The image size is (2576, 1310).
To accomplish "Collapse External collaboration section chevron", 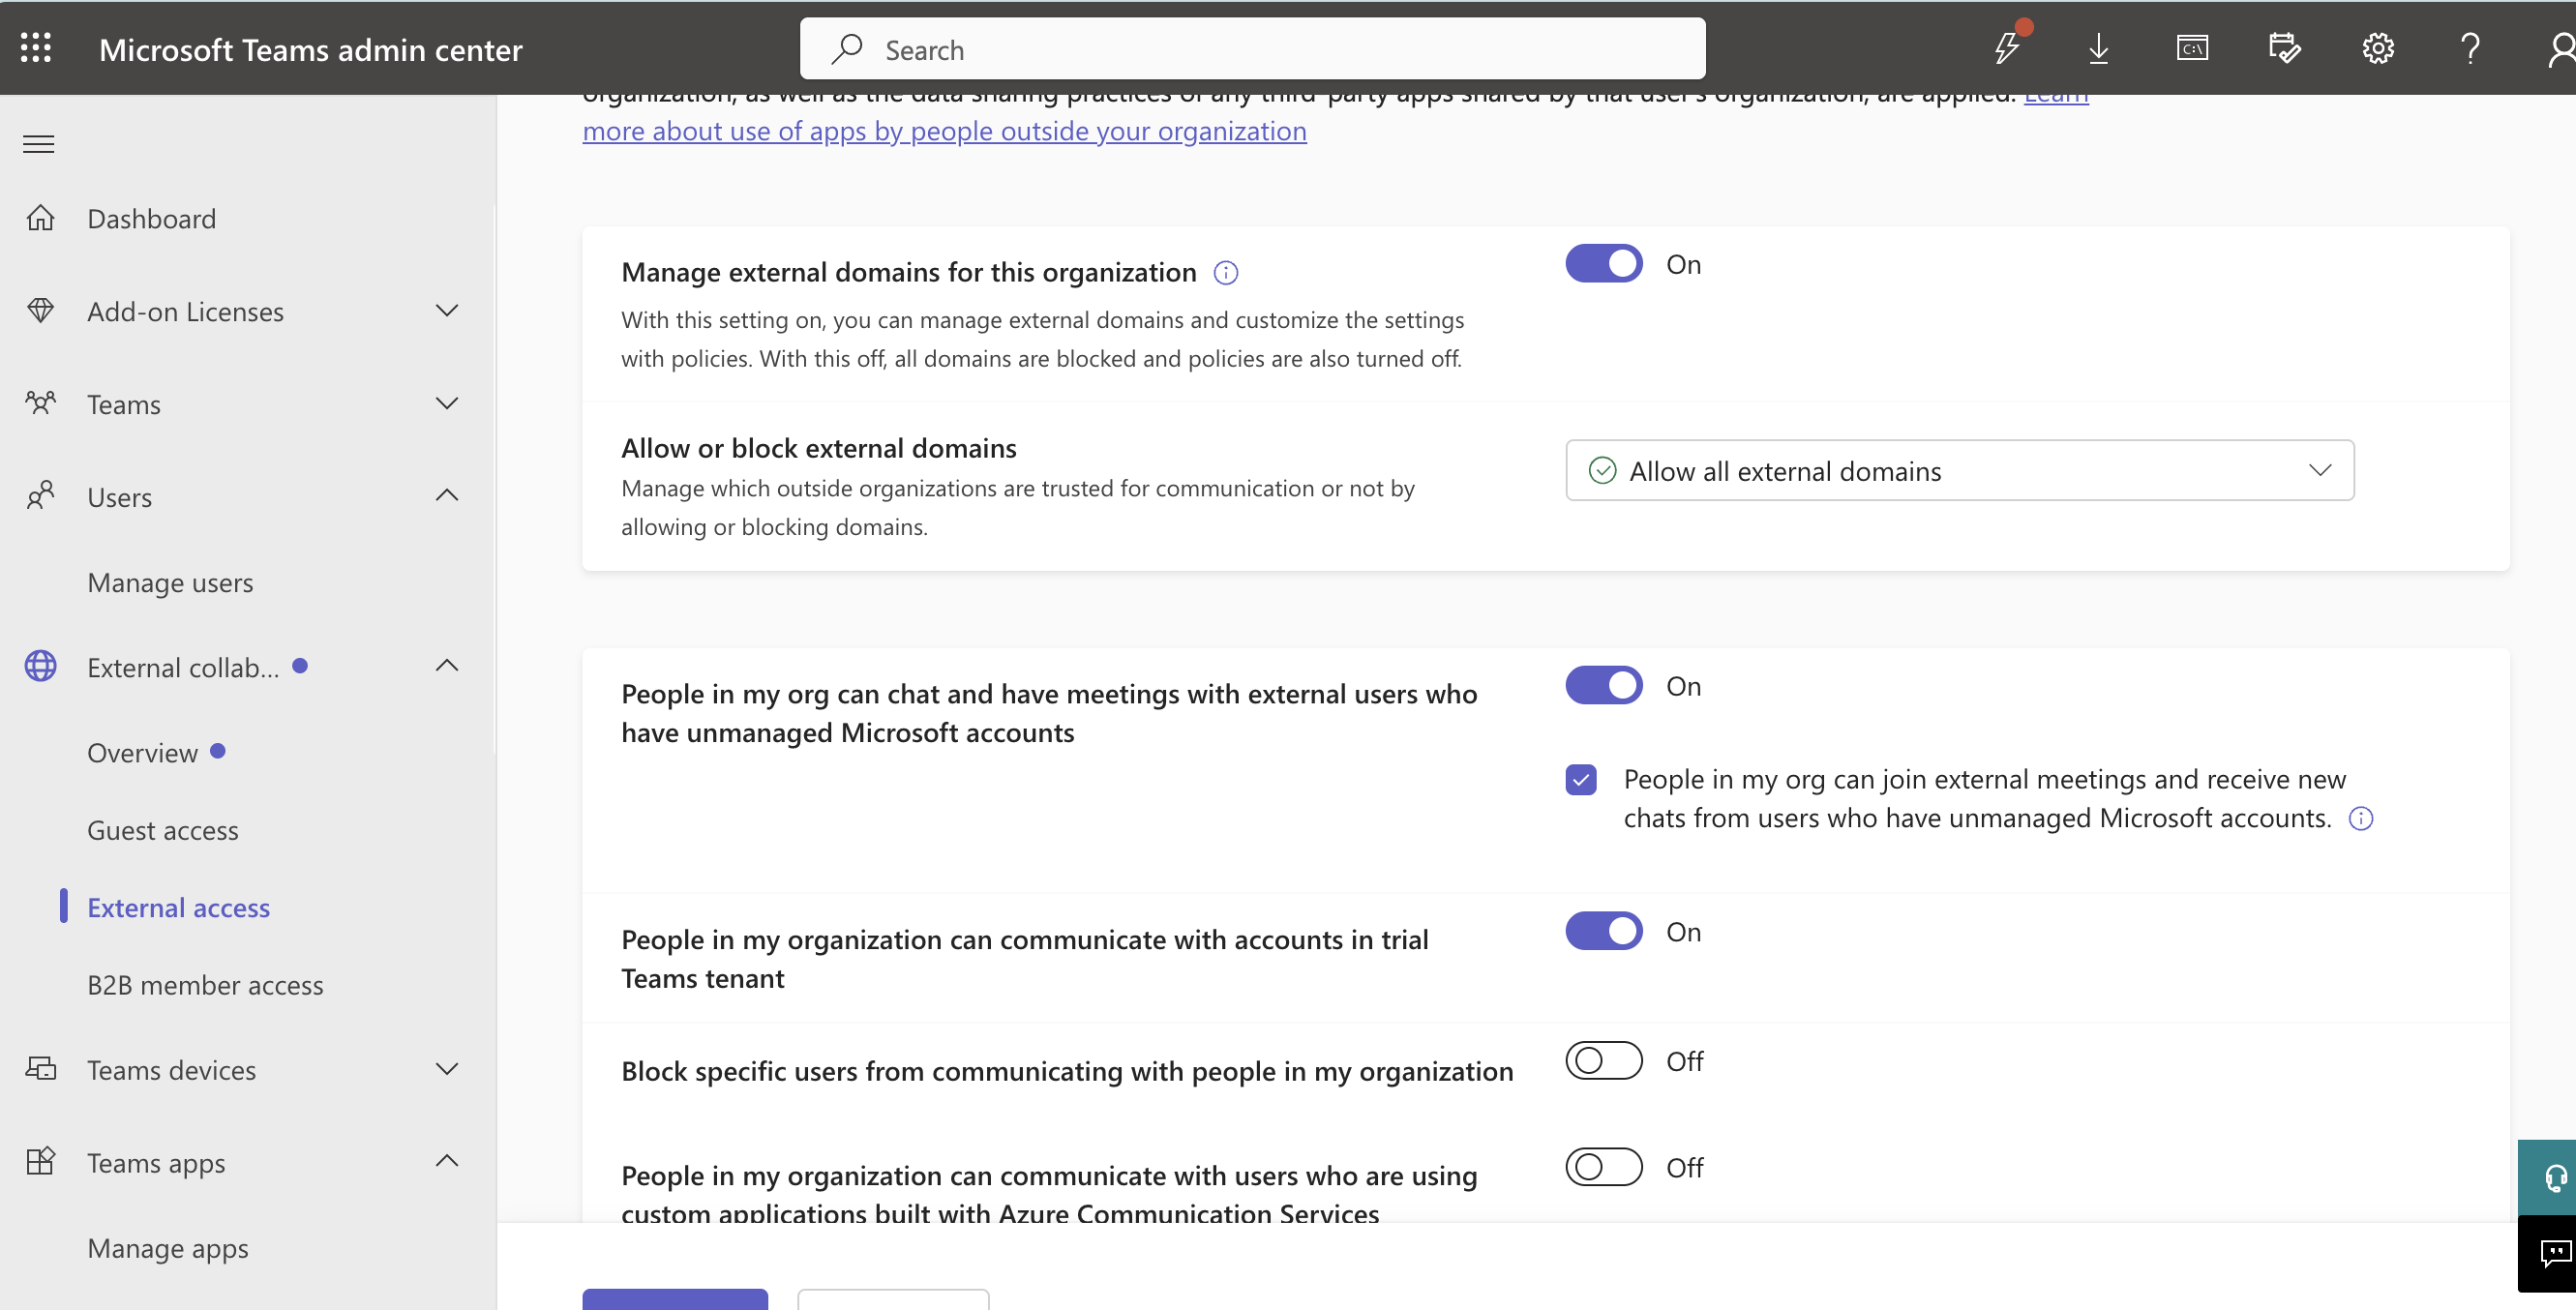I will pos(447,666).
